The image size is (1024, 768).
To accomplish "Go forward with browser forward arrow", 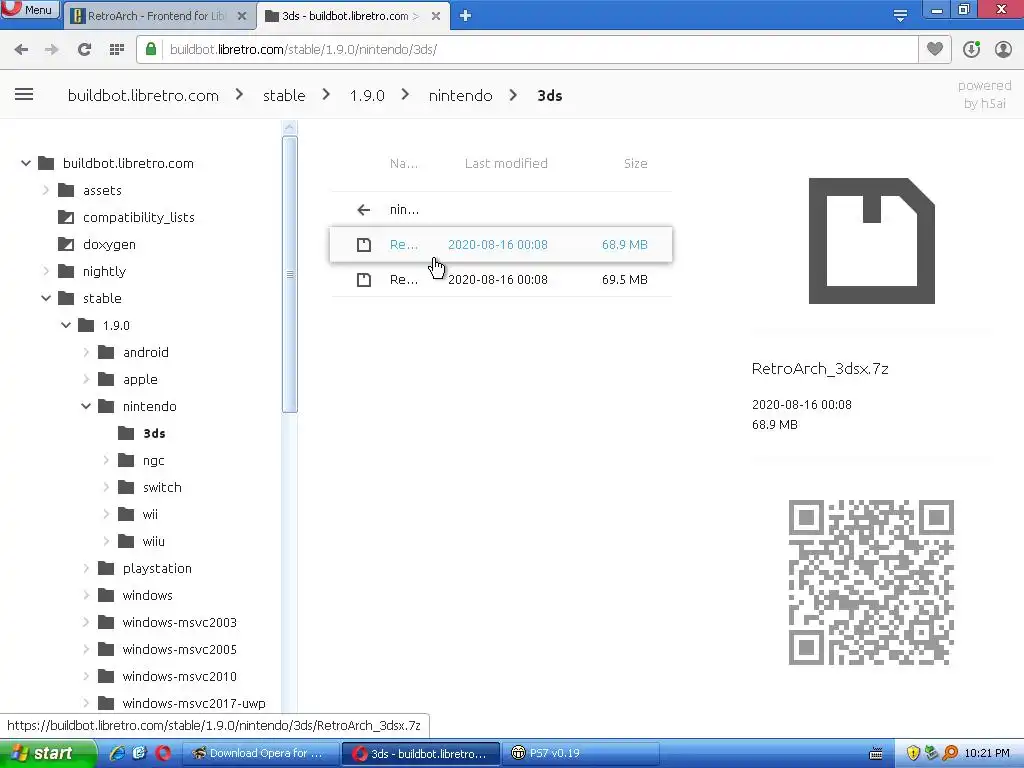I will click(x=52, y=49).
